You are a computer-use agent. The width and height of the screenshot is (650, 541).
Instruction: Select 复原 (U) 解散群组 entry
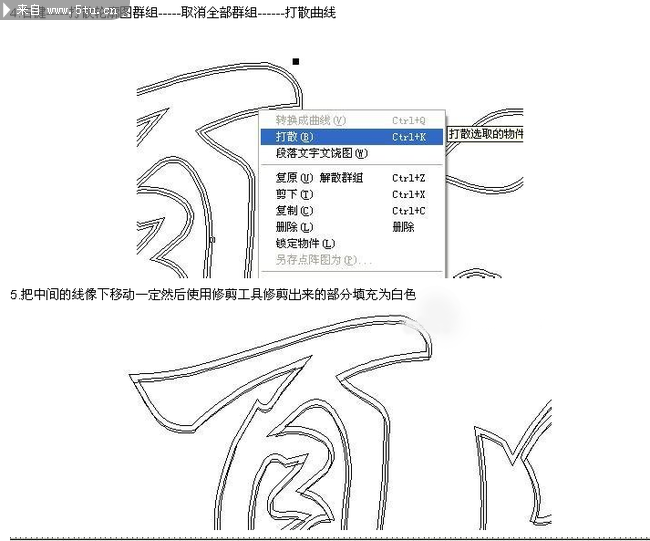coord(352,178)
